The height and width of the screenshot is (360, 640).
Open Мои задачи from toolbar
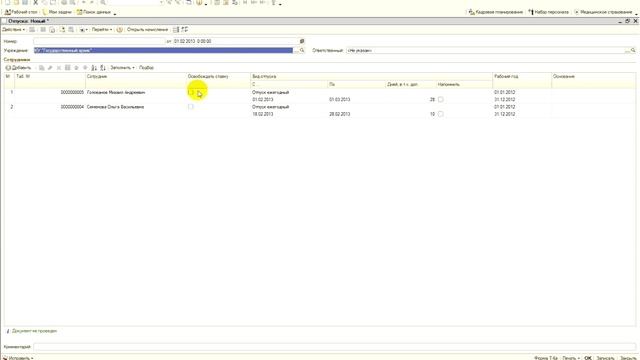pos(57,12)
